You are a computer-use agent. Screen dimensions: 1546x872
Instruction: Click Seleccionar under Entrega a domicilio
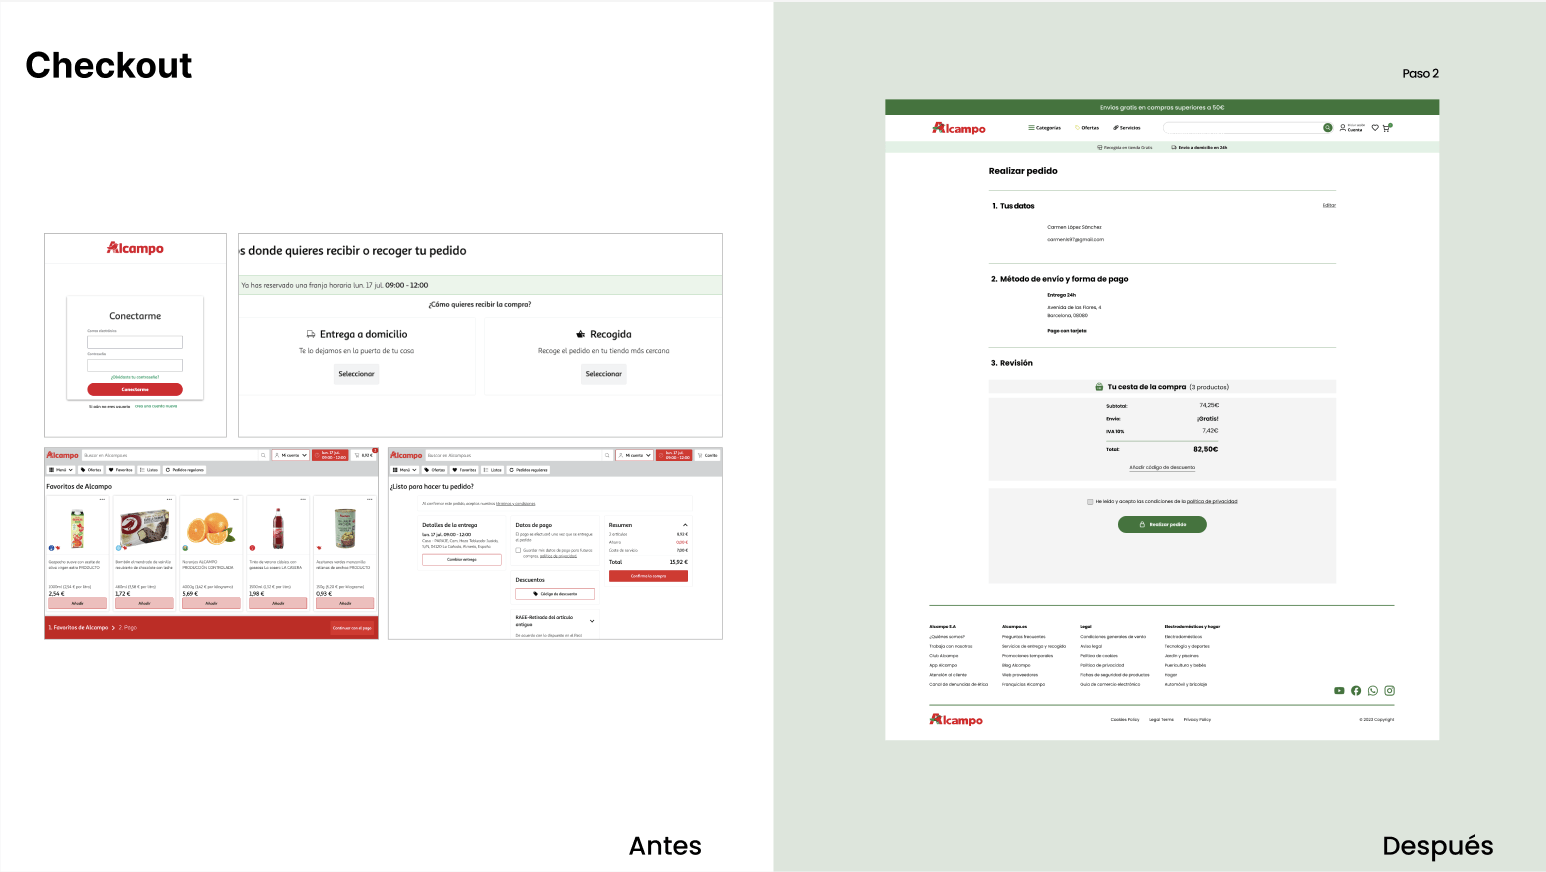tap(356, 374)
